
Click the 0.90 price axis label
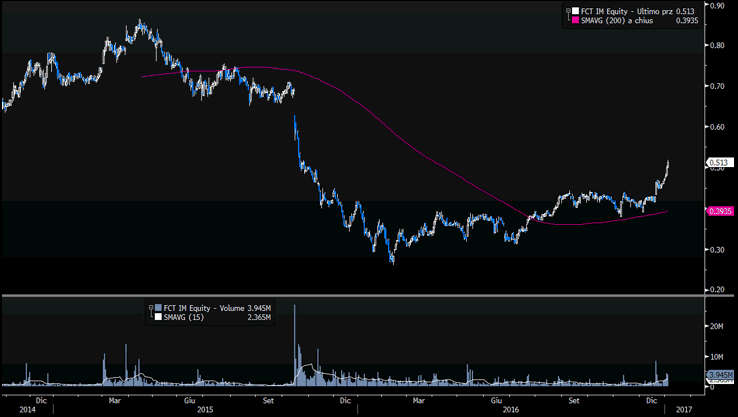click(x=717, y=5)
